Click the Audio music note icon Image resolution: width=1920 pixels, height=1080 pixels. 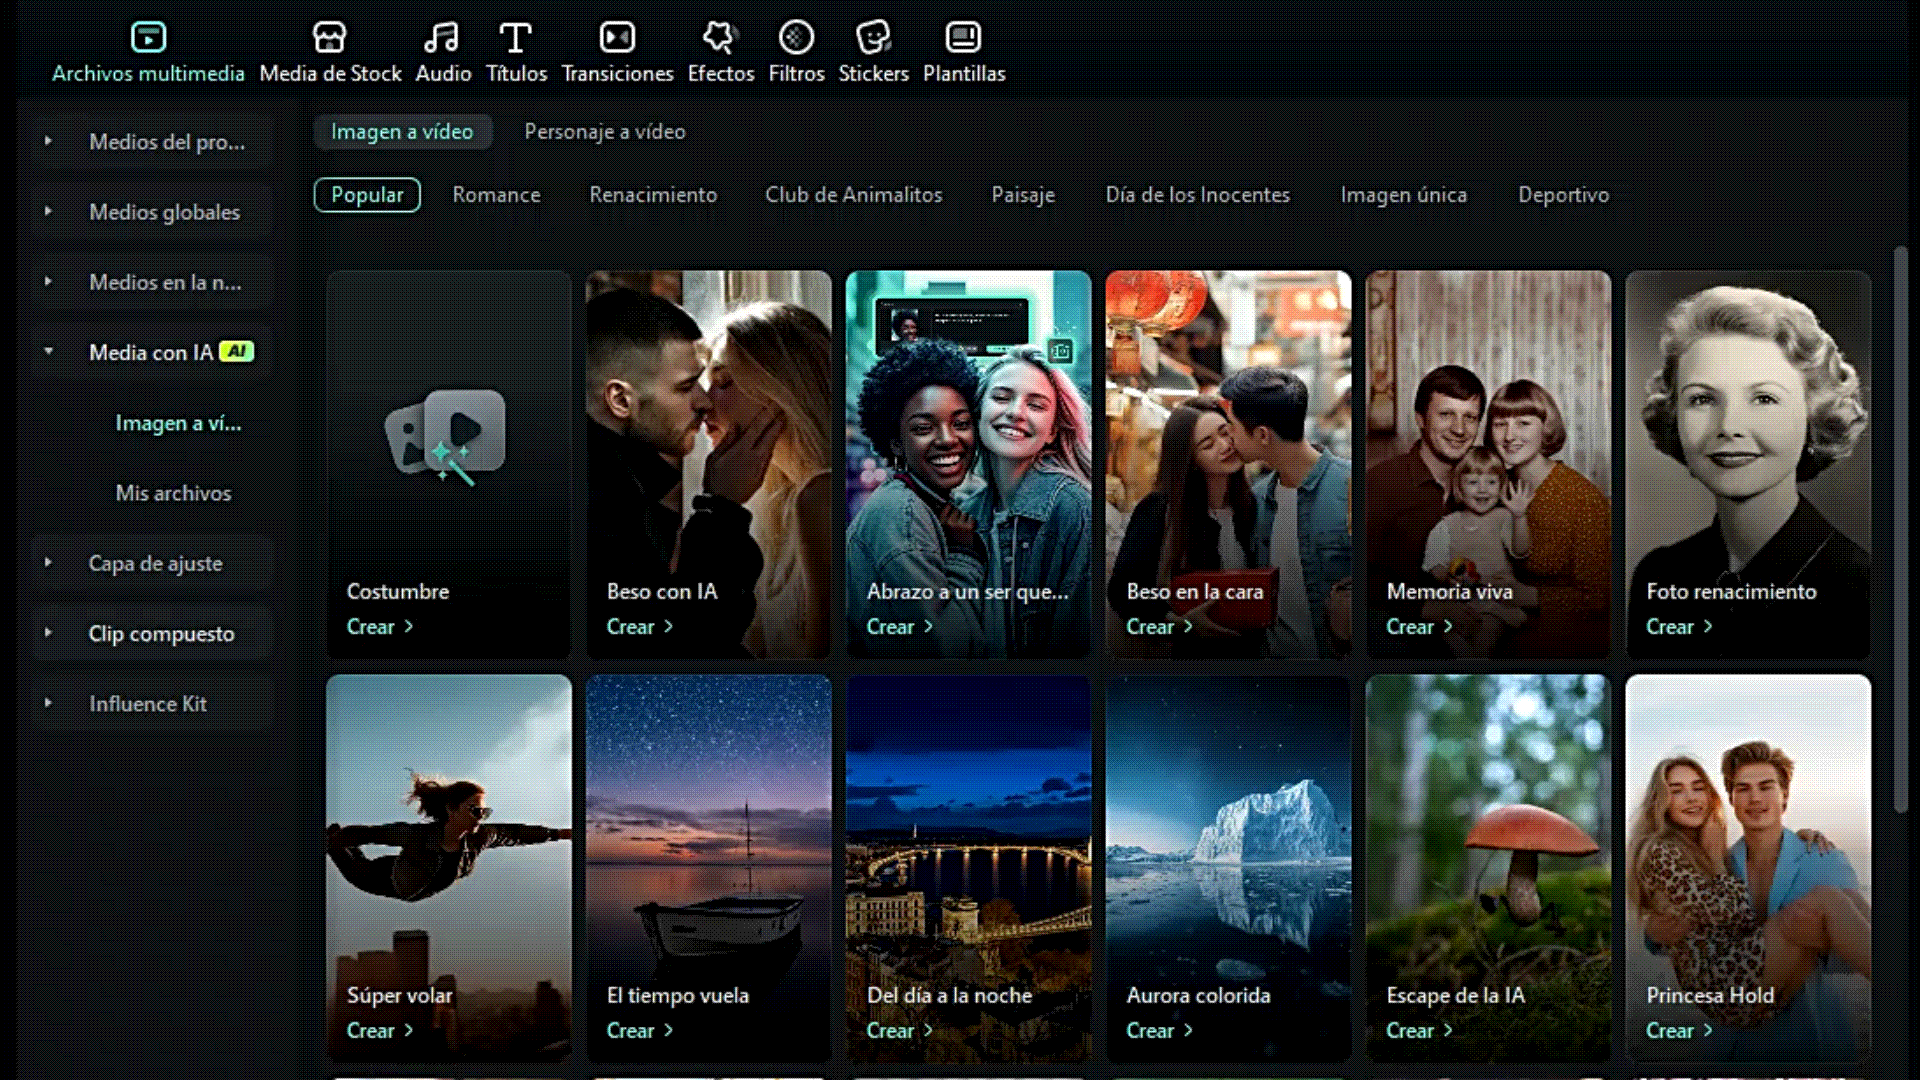point(442,38)
